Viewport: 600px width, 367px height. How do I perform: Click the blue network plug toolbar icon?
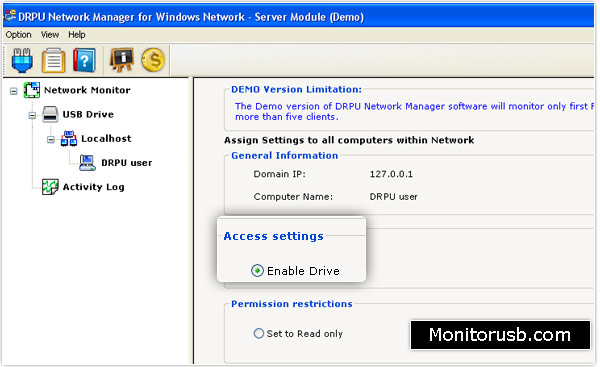(22, 60)
